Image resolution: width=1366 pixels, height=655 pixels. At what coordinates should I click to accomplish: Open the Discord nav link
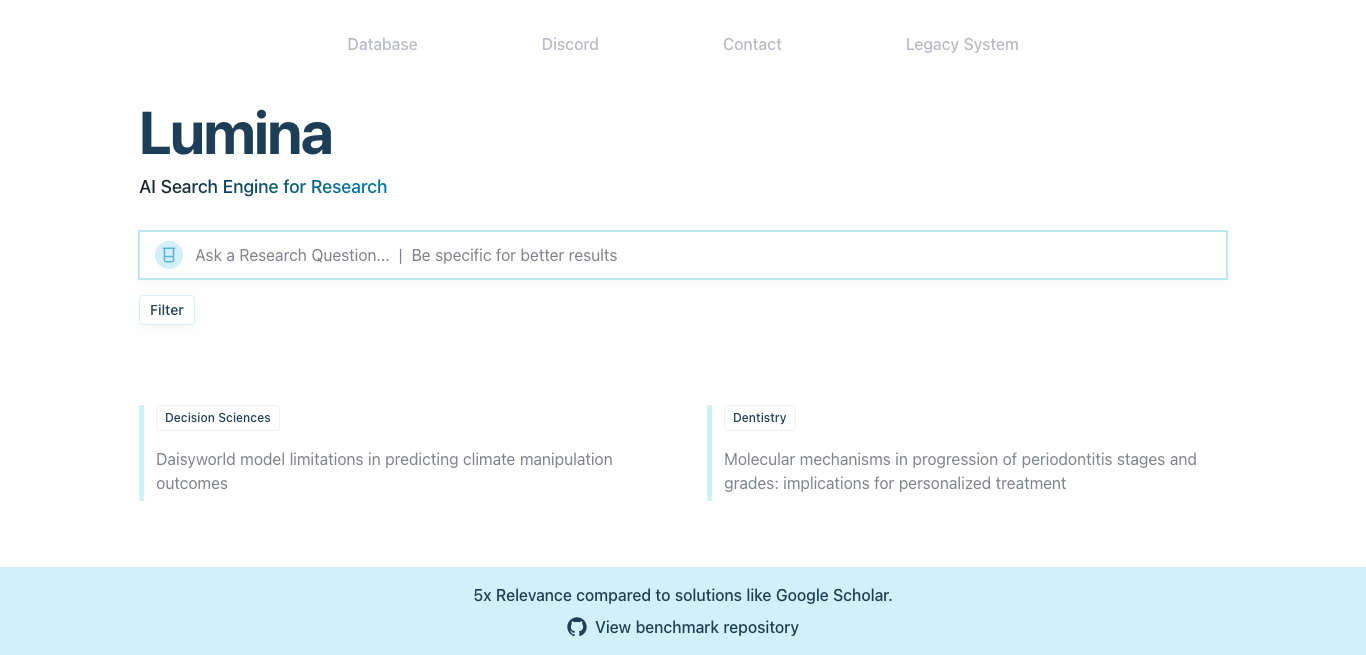click(x=570, y=44)
